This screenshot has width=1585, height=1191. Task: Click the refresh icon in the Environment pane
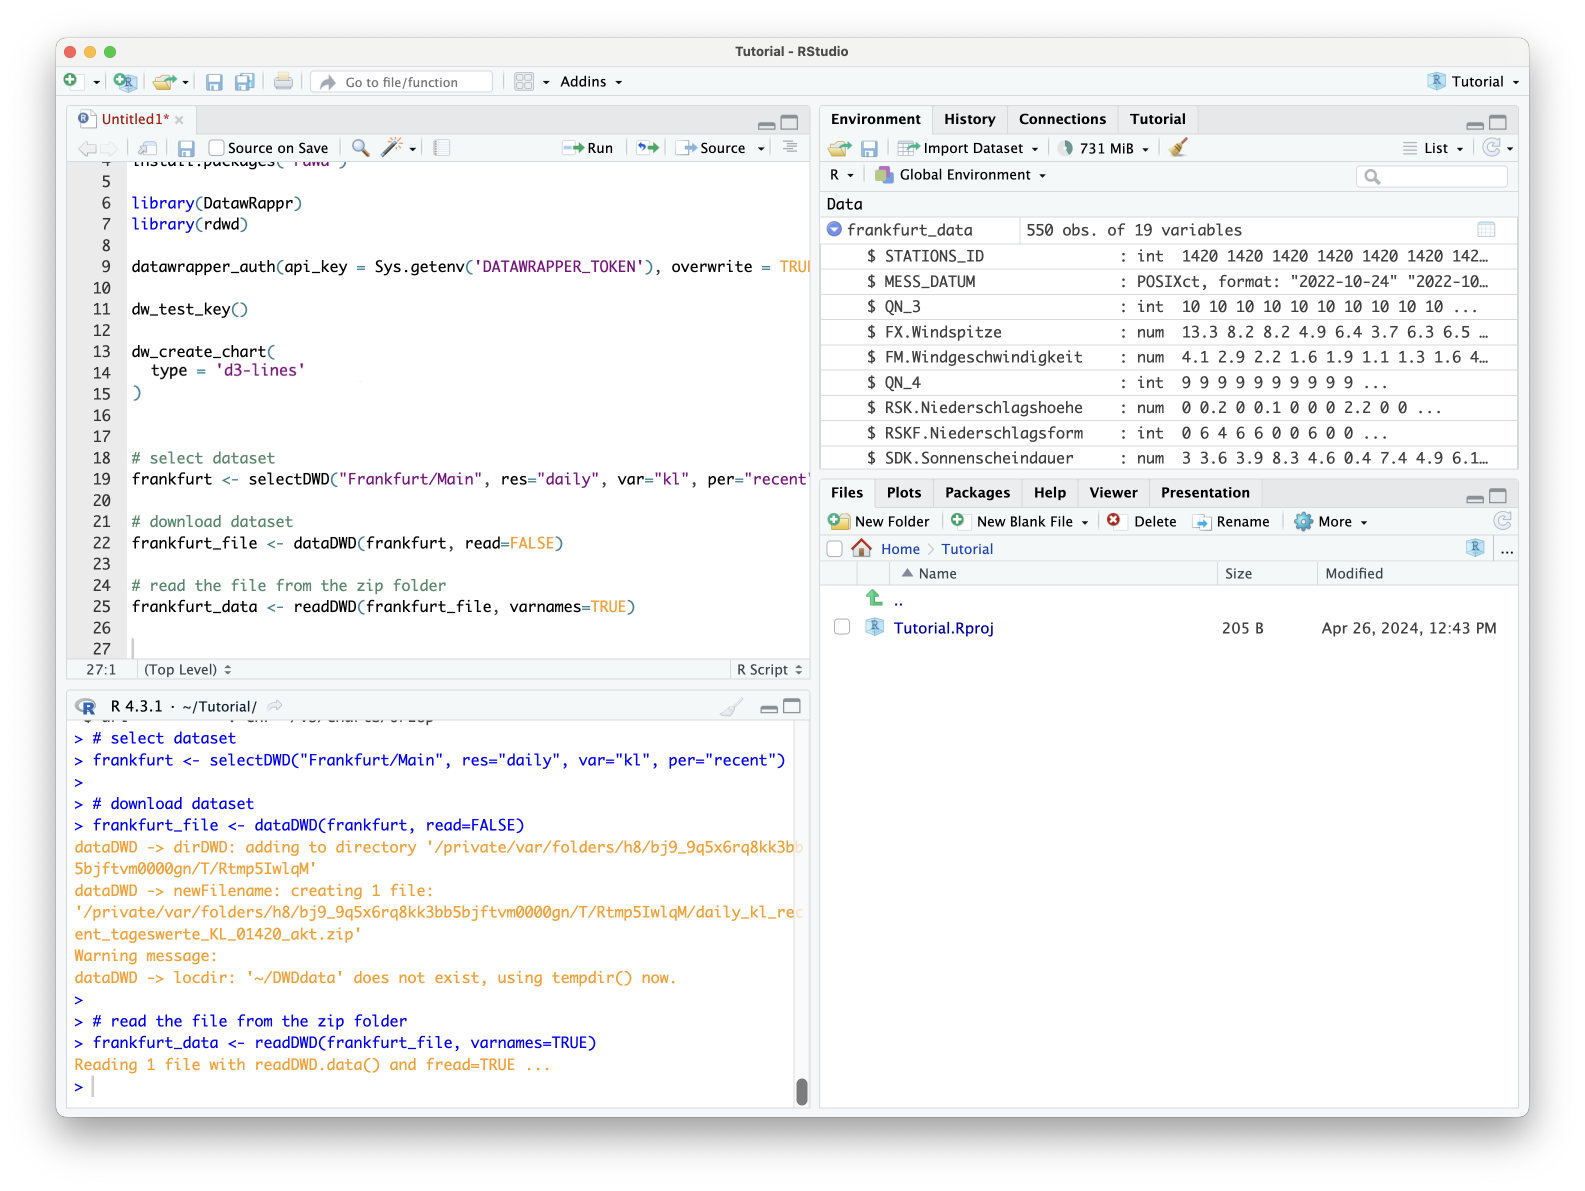1492,148
